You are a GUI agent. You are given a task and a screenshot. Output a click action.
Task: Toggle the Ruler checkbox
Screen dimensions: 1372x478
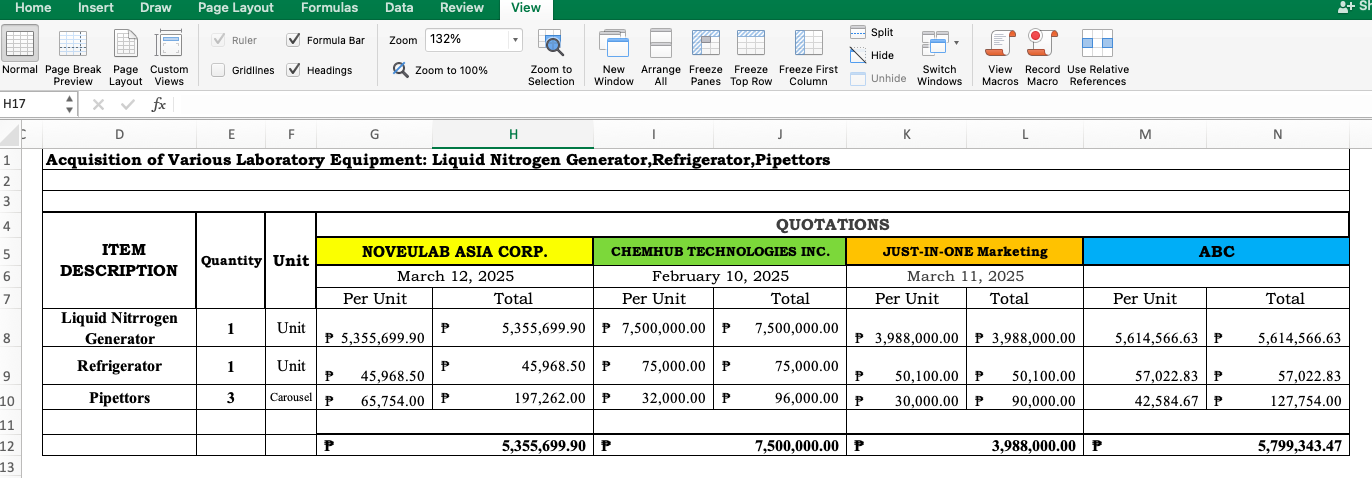218,40
